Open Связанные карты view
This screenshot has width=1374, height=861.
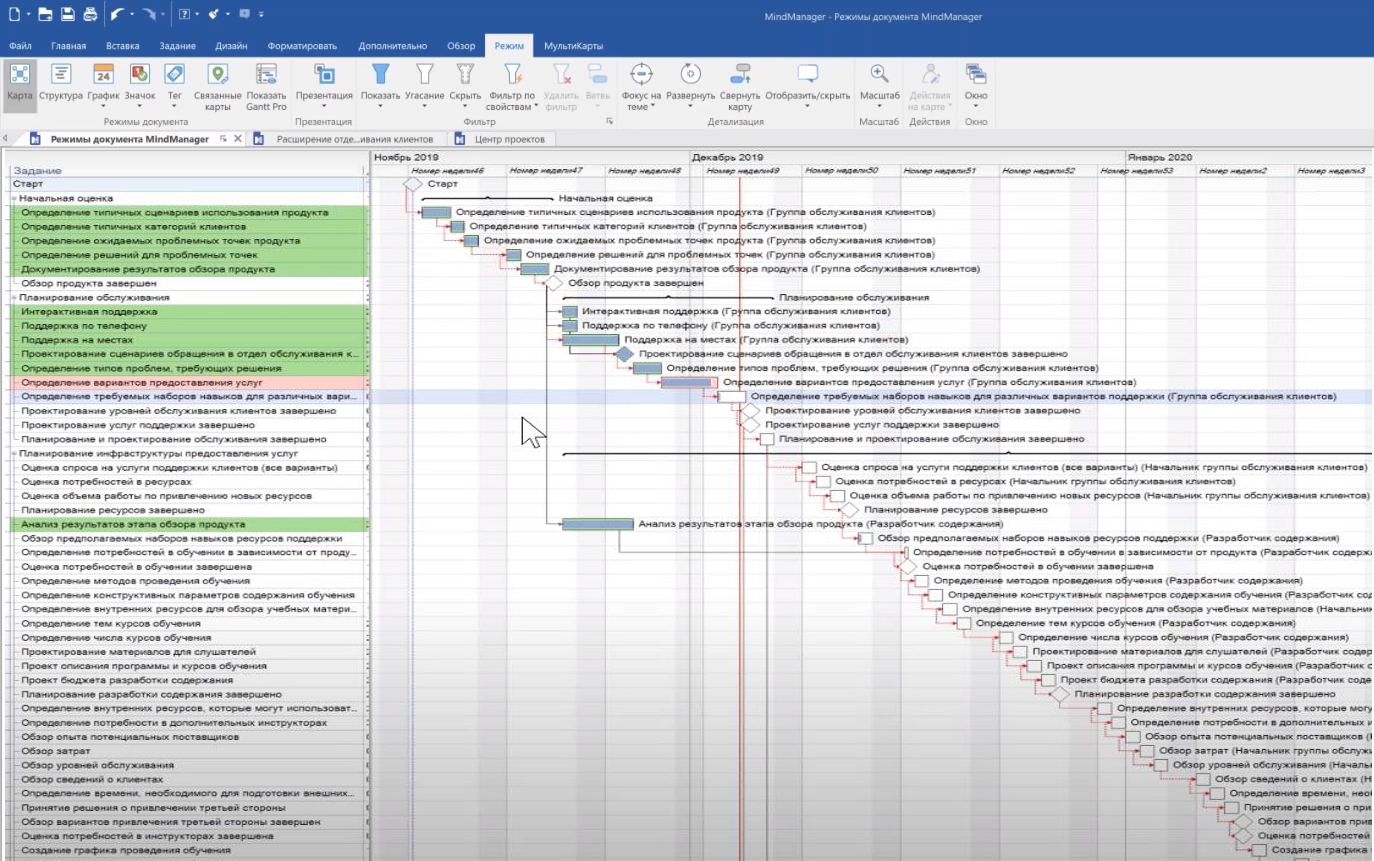(217, 87)
